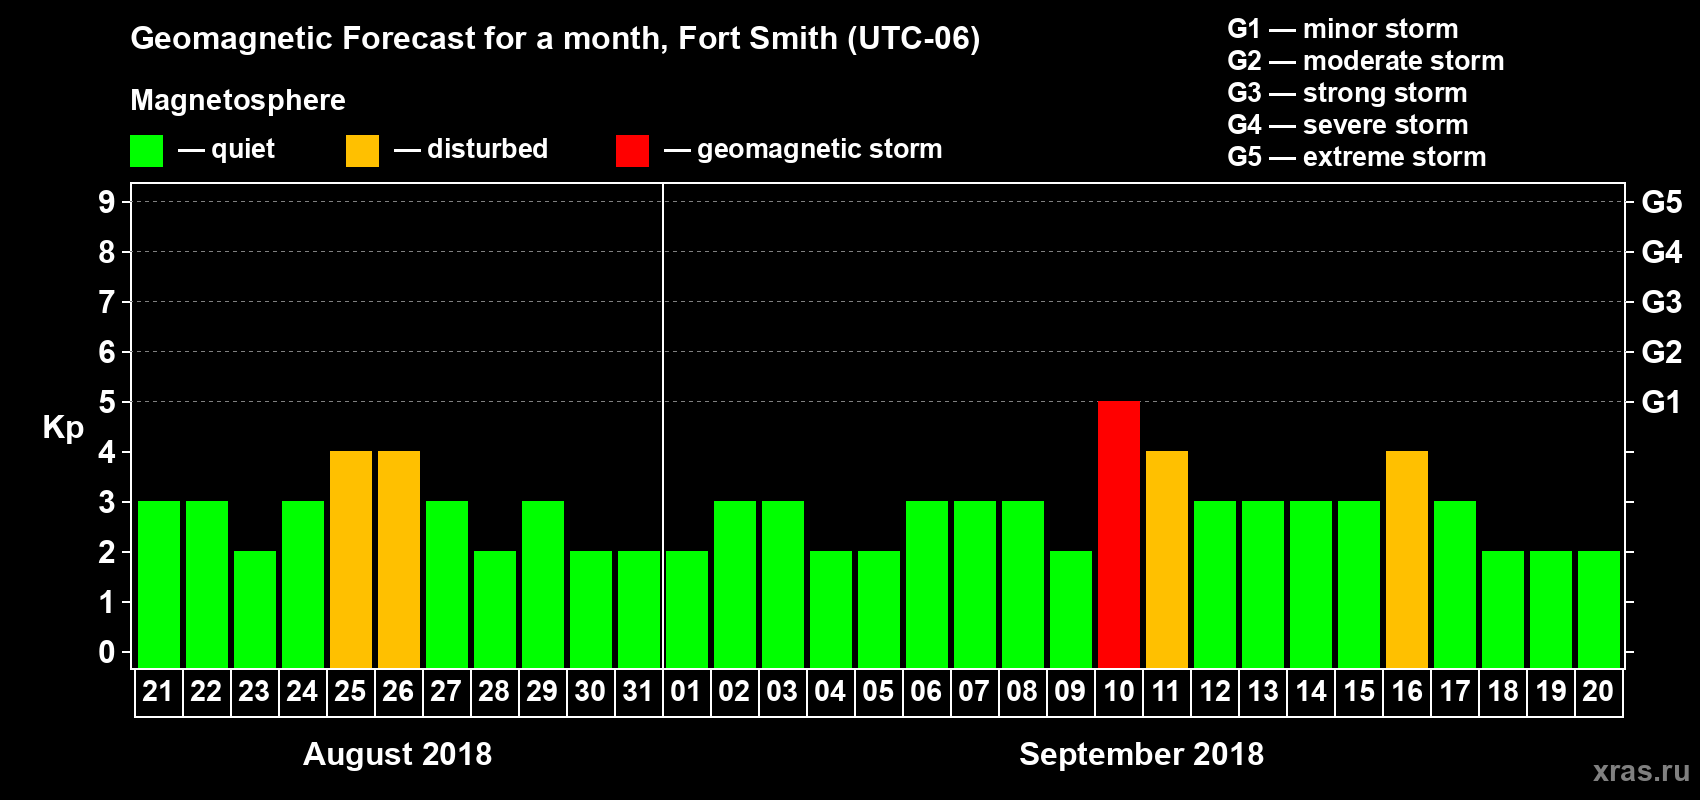Select the red Kp 5 bar for September 10
This screenshot has height=800, width=1700.
click(1119, 534)
